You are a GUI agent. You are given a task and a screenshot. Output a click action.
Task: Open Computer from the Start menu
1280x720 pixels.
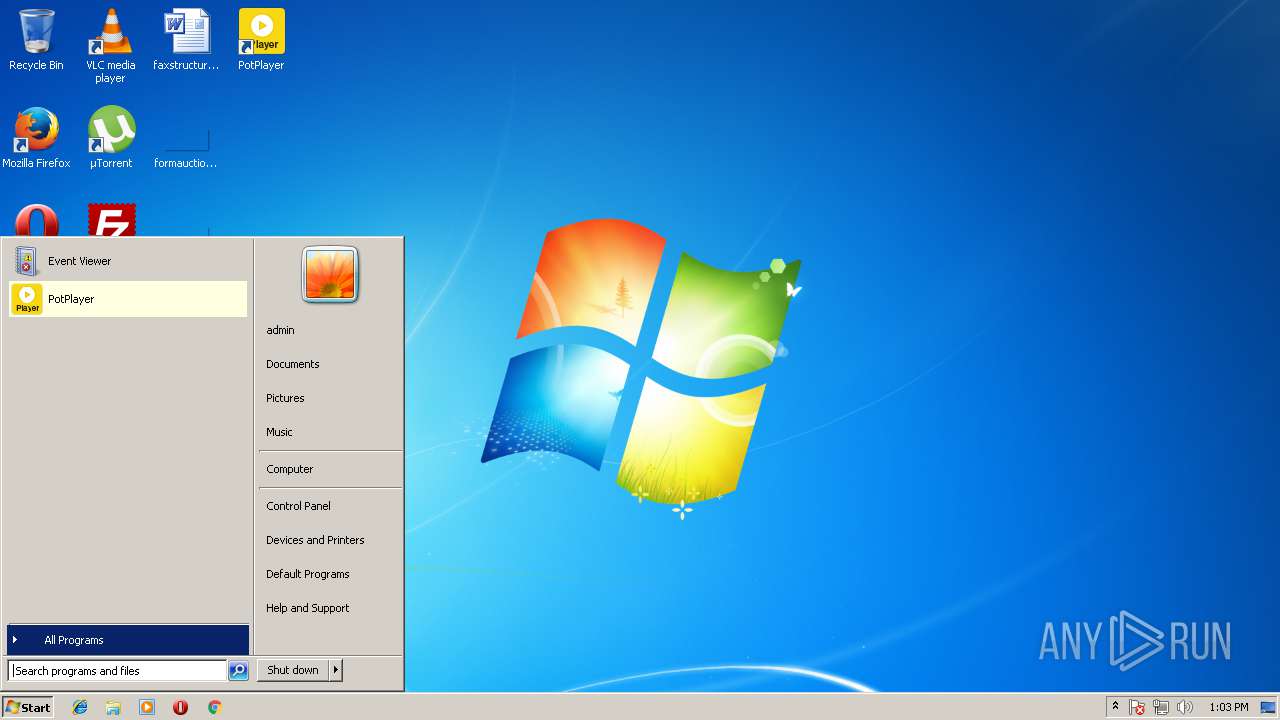tap(330, 469)
